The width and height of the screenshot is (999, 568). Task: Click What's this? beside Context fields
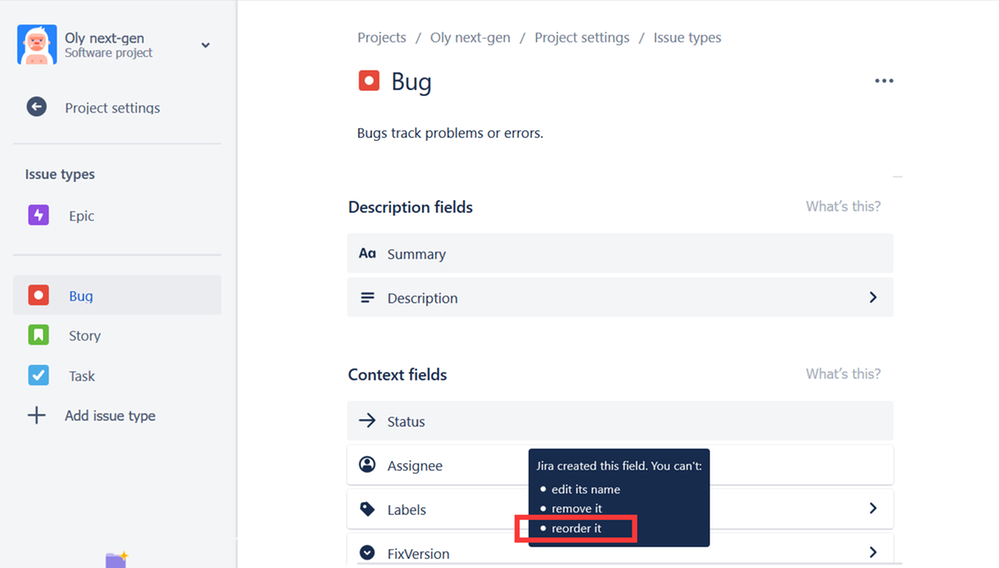click(x=843, y=374)
